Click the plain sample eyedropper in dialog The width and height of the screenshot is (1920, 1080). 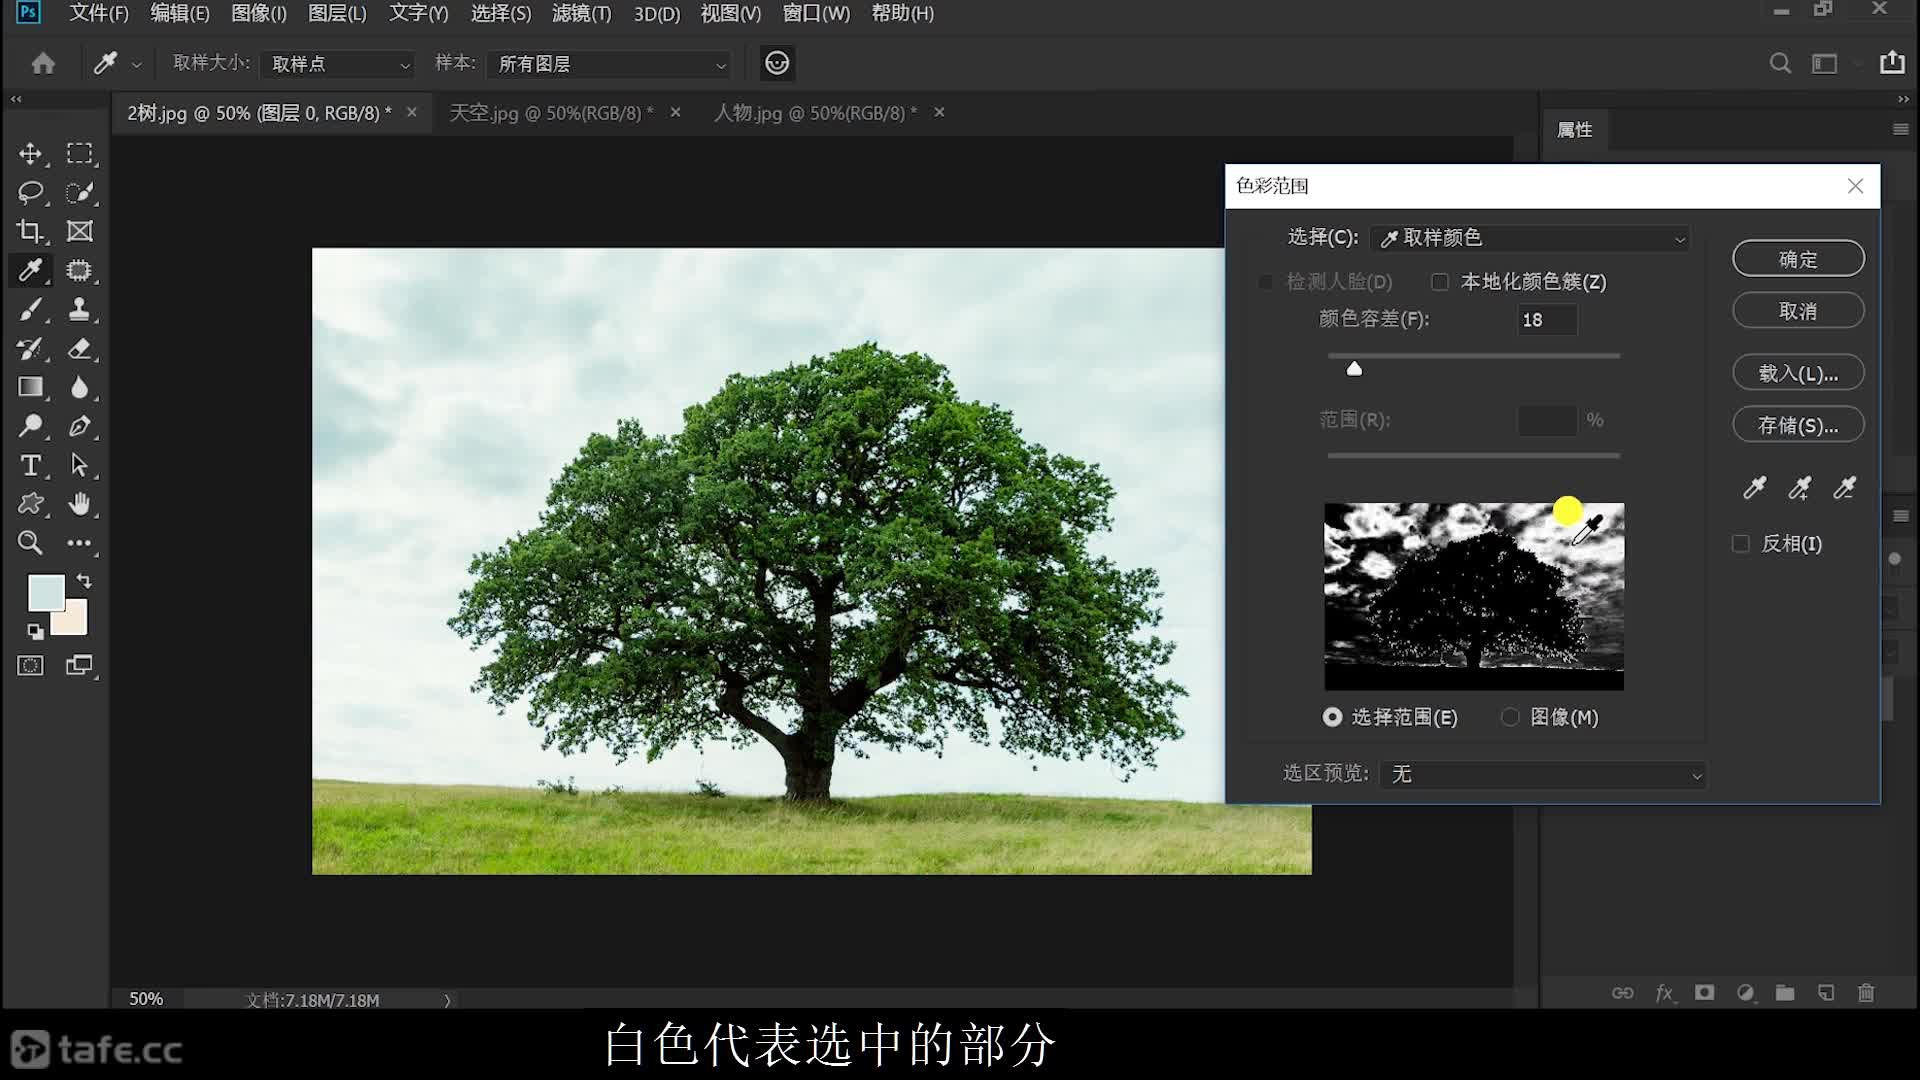click(x=1754, y=488)
